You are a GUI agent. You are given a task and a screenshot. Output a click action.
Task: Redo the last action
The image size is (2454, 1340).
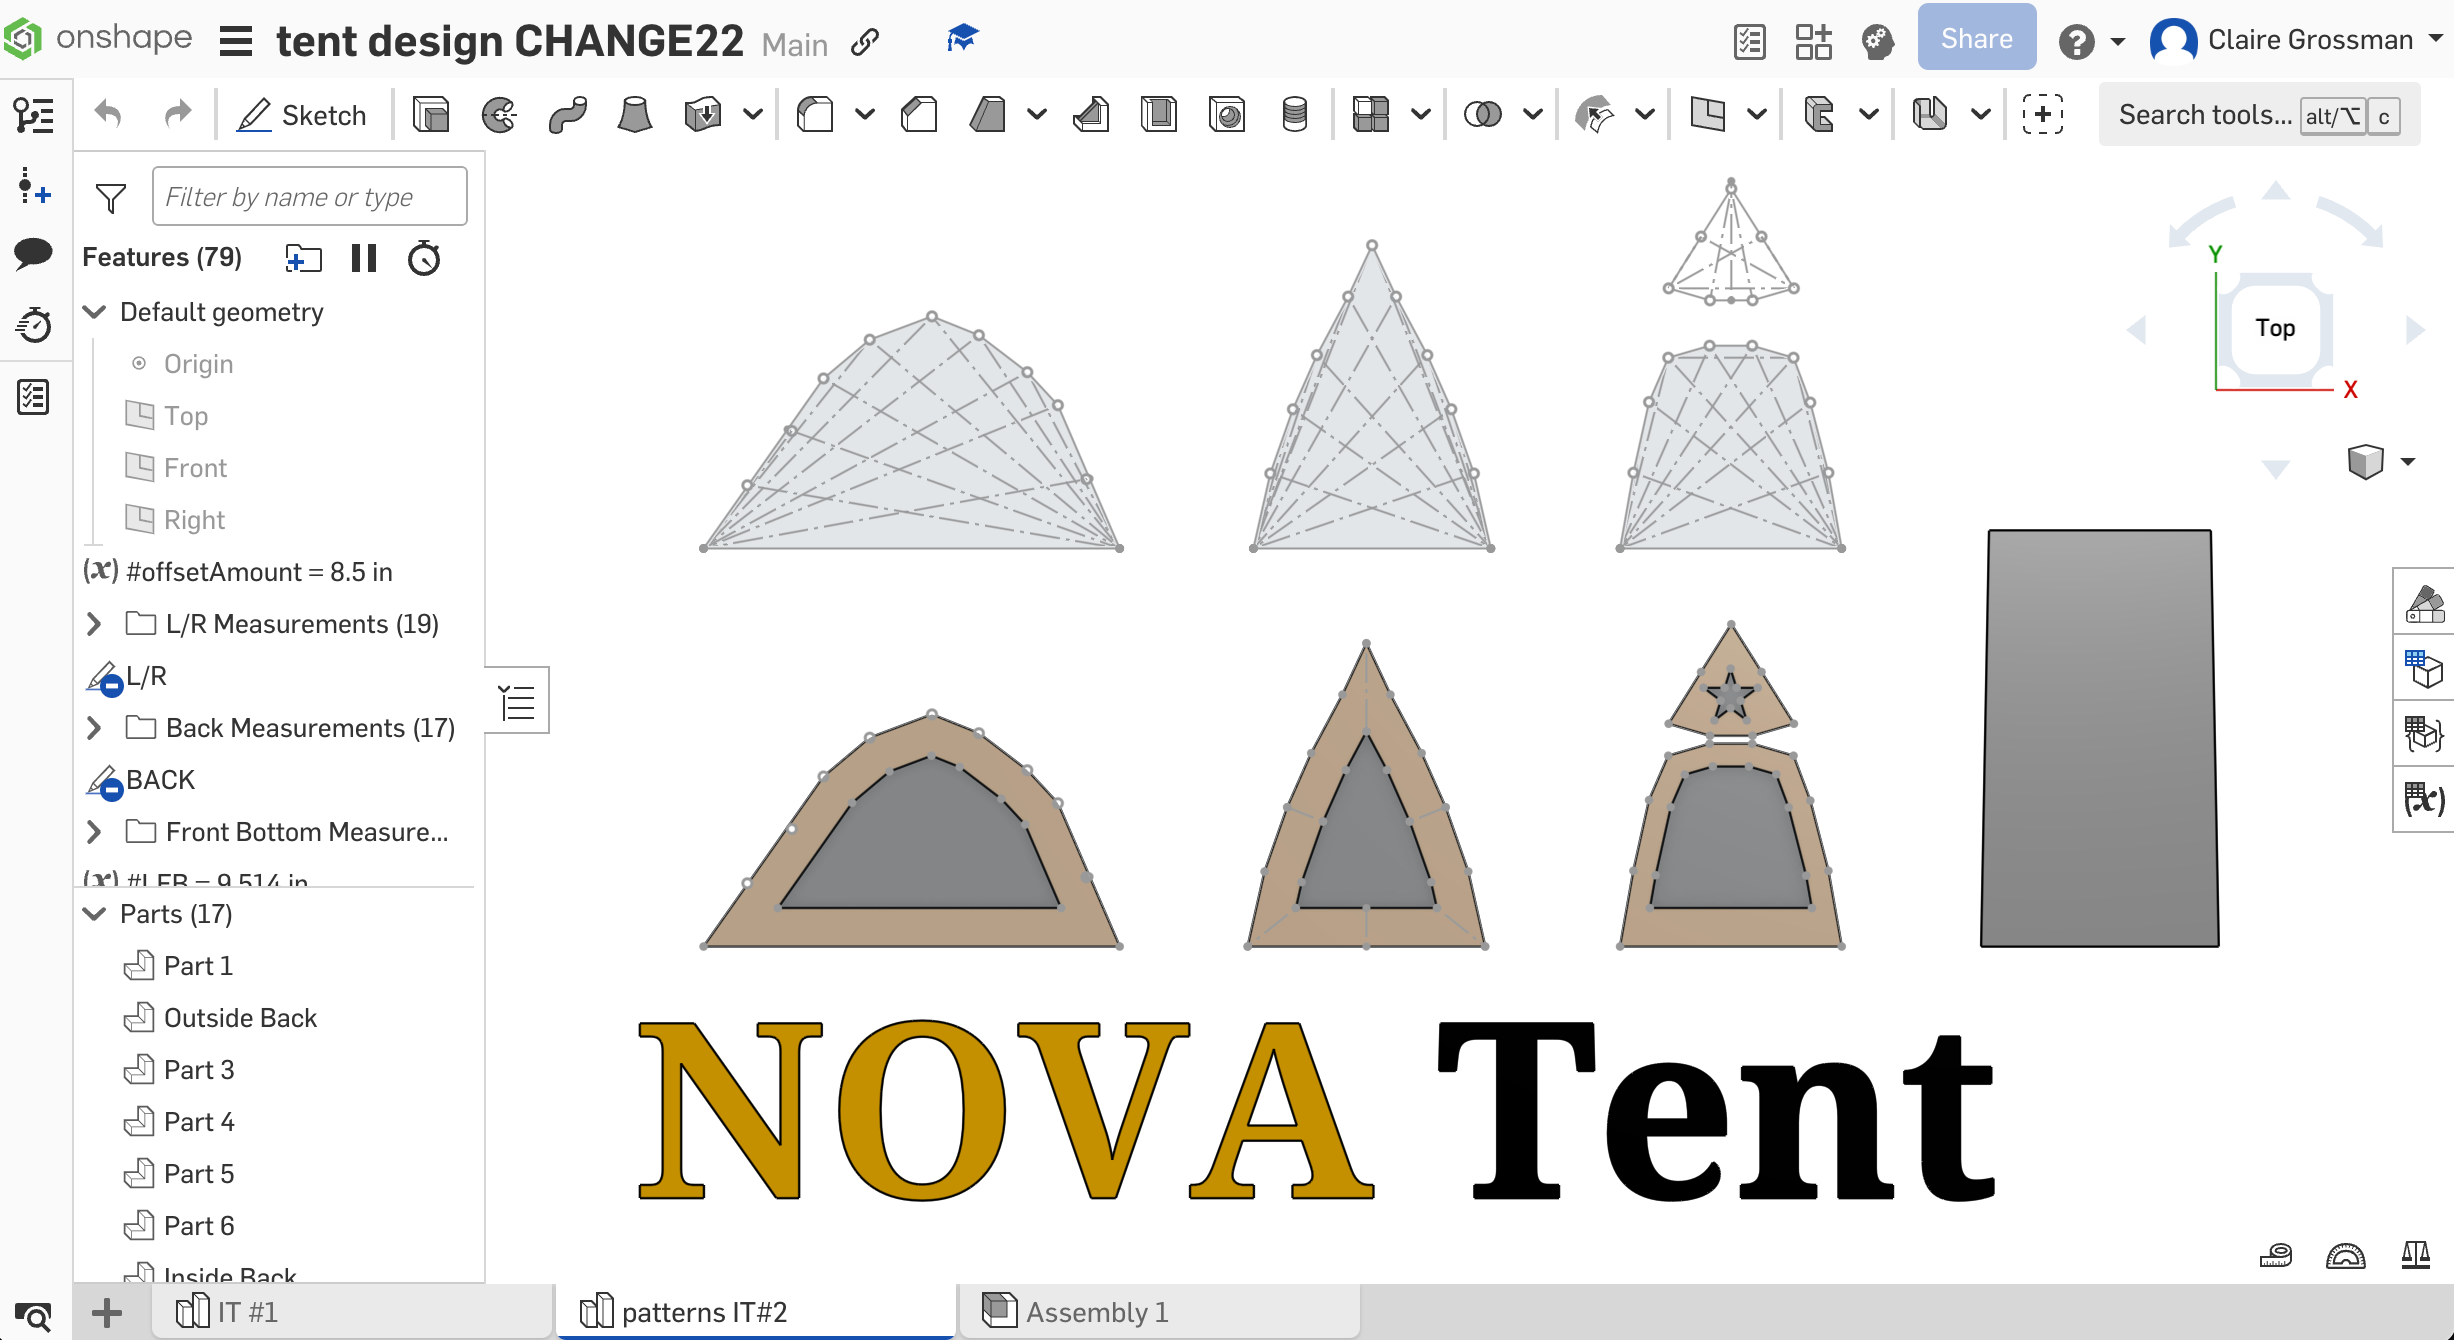tap(178, 115)
